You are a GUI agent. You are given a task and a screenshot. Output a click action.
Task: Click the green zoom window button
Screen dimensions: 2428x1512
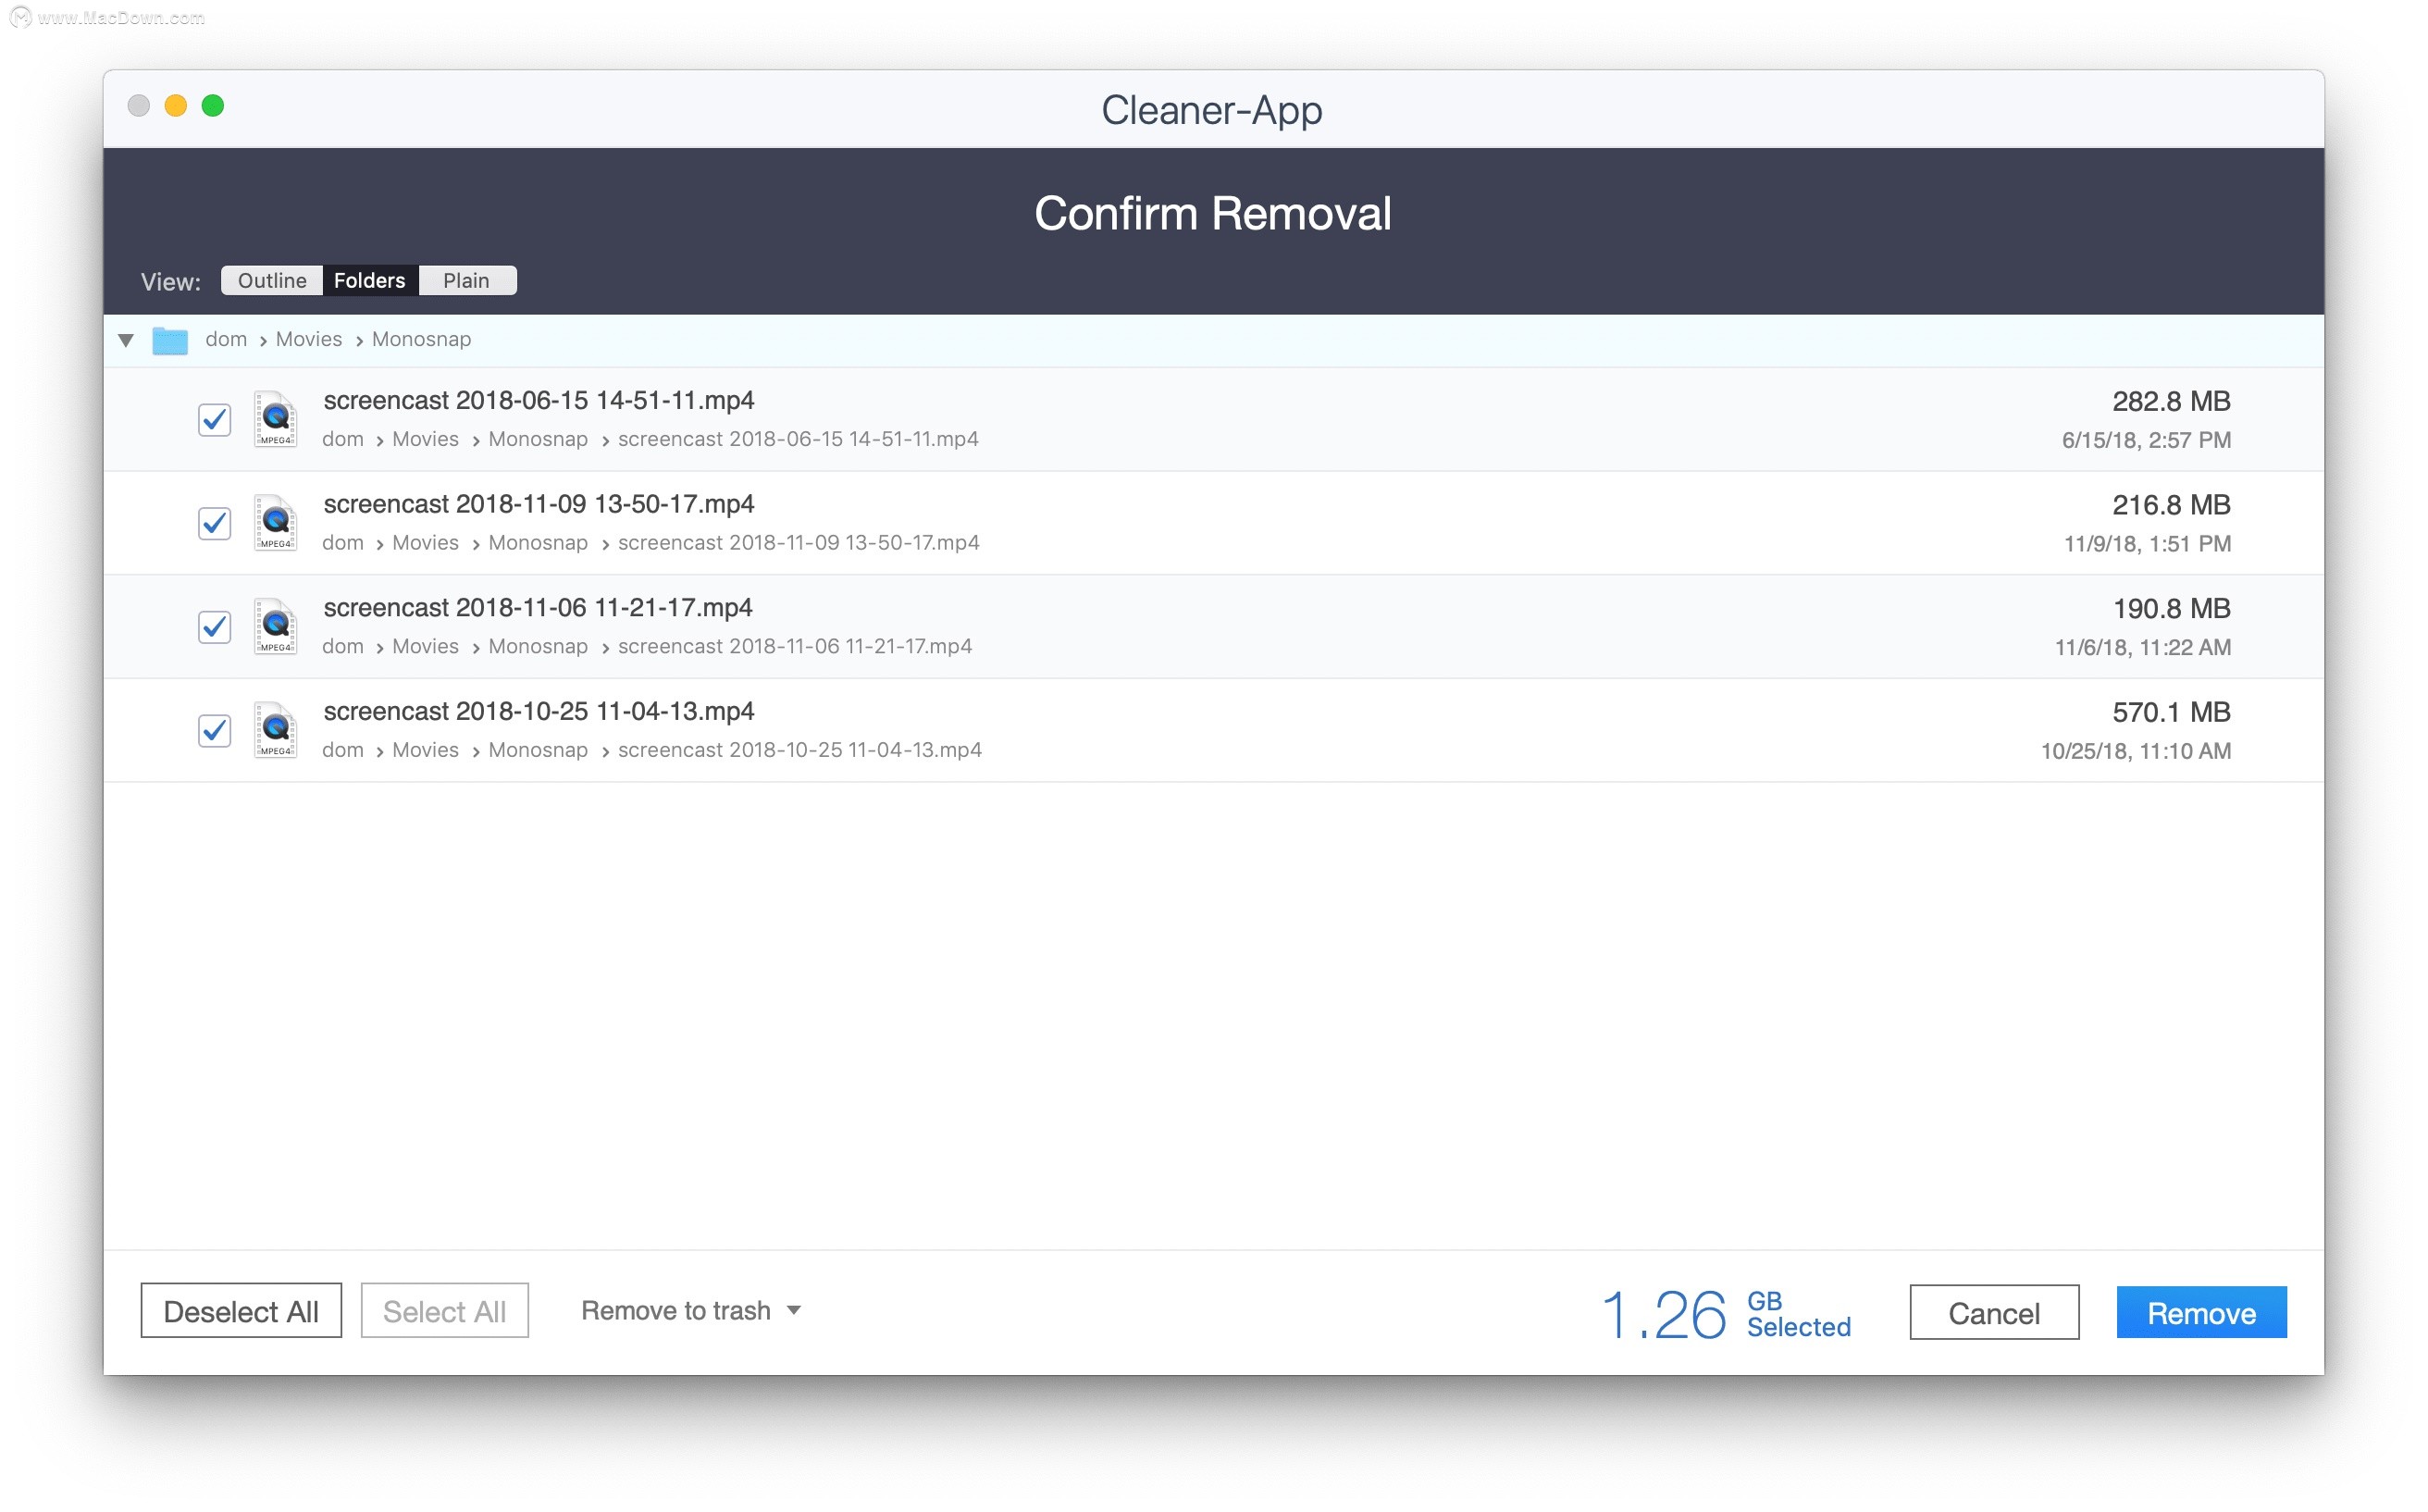[213, 106]
